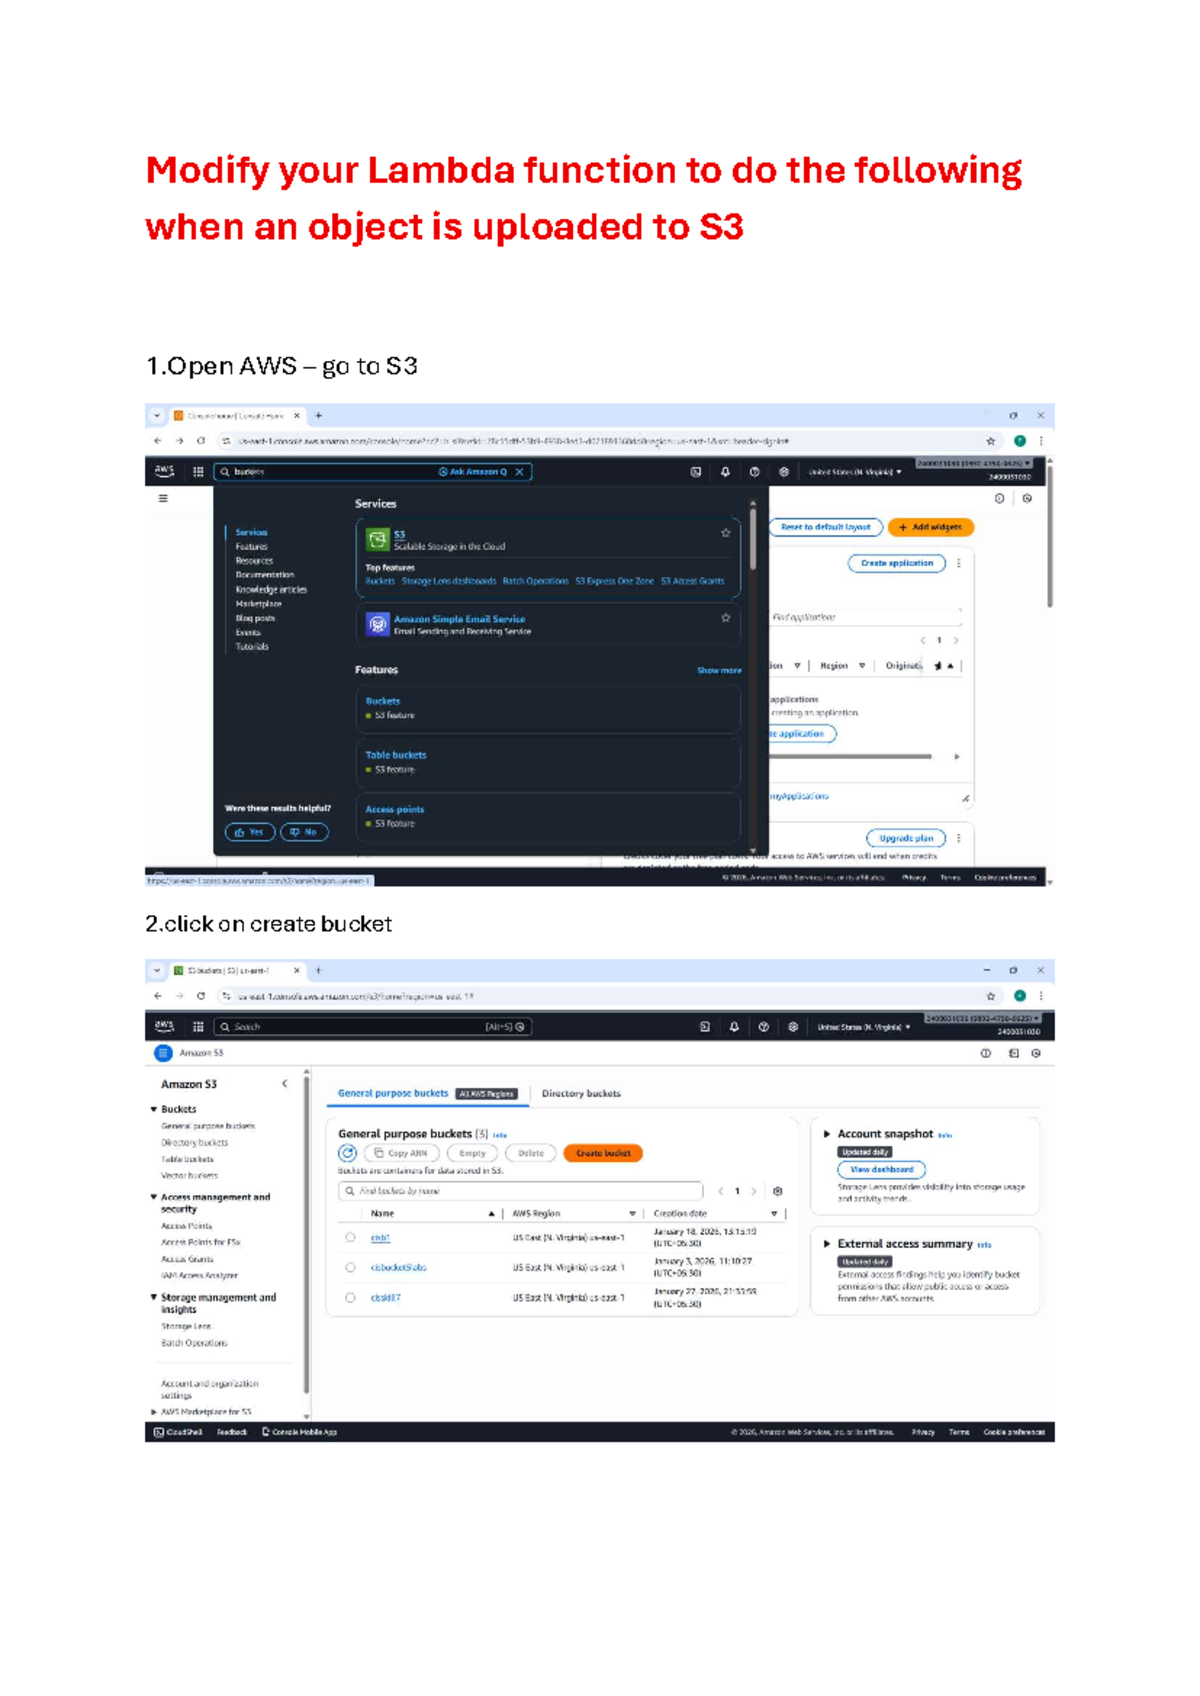Click the search results panel scrollbar
1200x1696 pixels.
(752, 540)
